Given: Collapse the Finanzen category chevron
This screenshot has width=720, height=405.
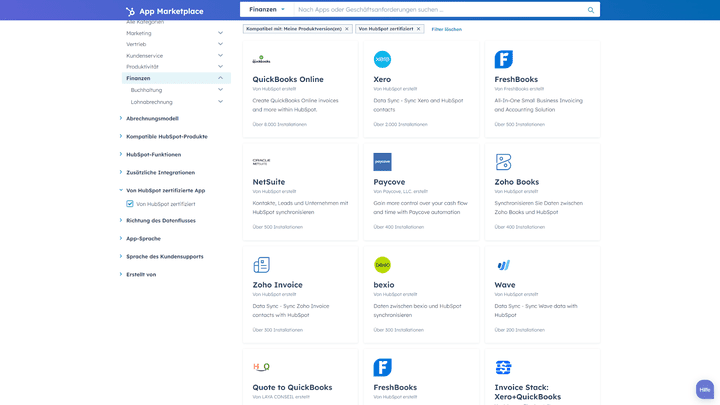Looking at the screenshot, I should pos(220,78).
